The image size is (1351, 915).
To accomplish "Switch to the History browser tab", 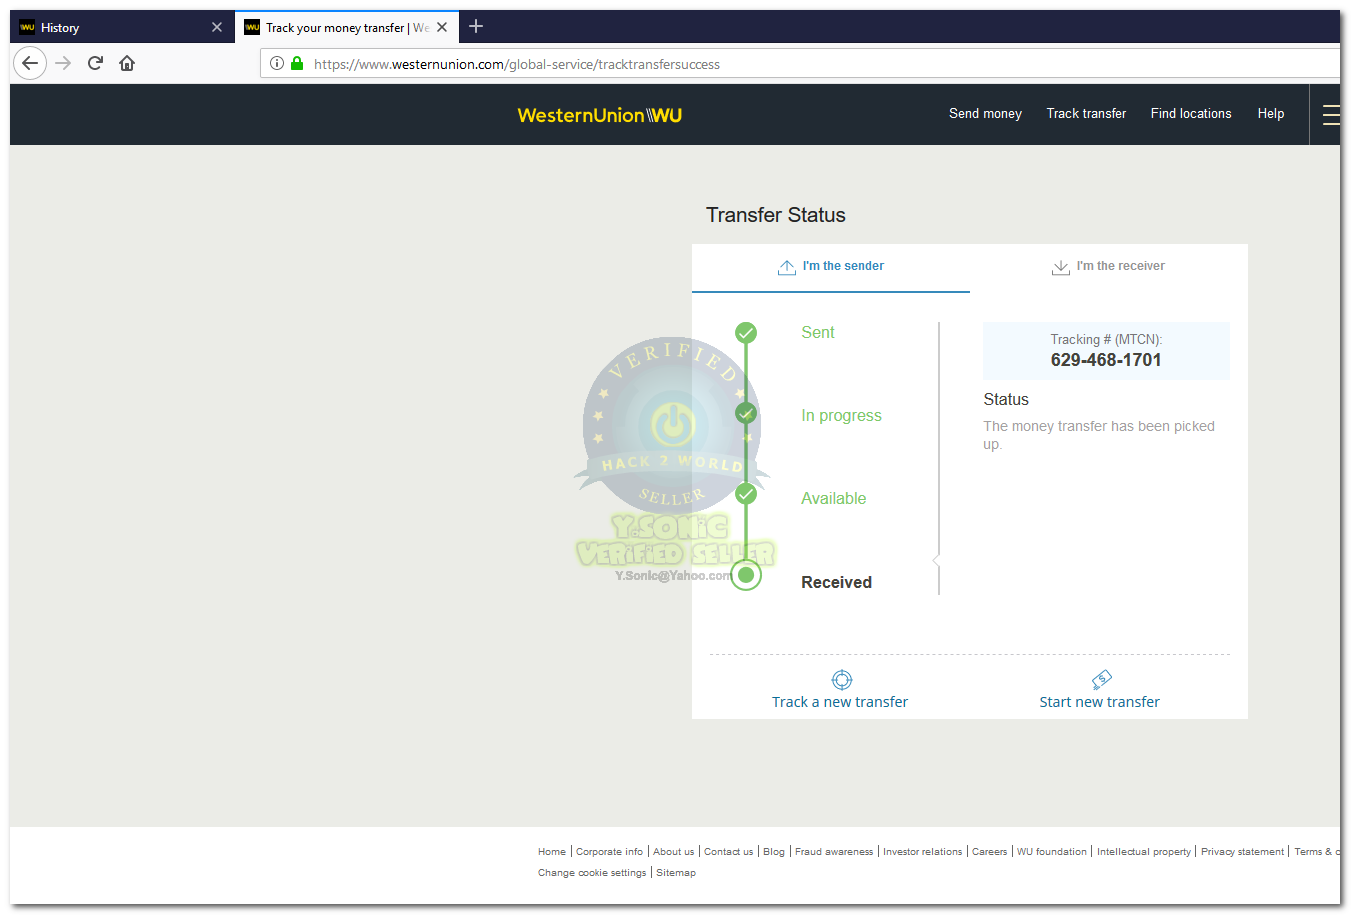I will pos(122,27).
